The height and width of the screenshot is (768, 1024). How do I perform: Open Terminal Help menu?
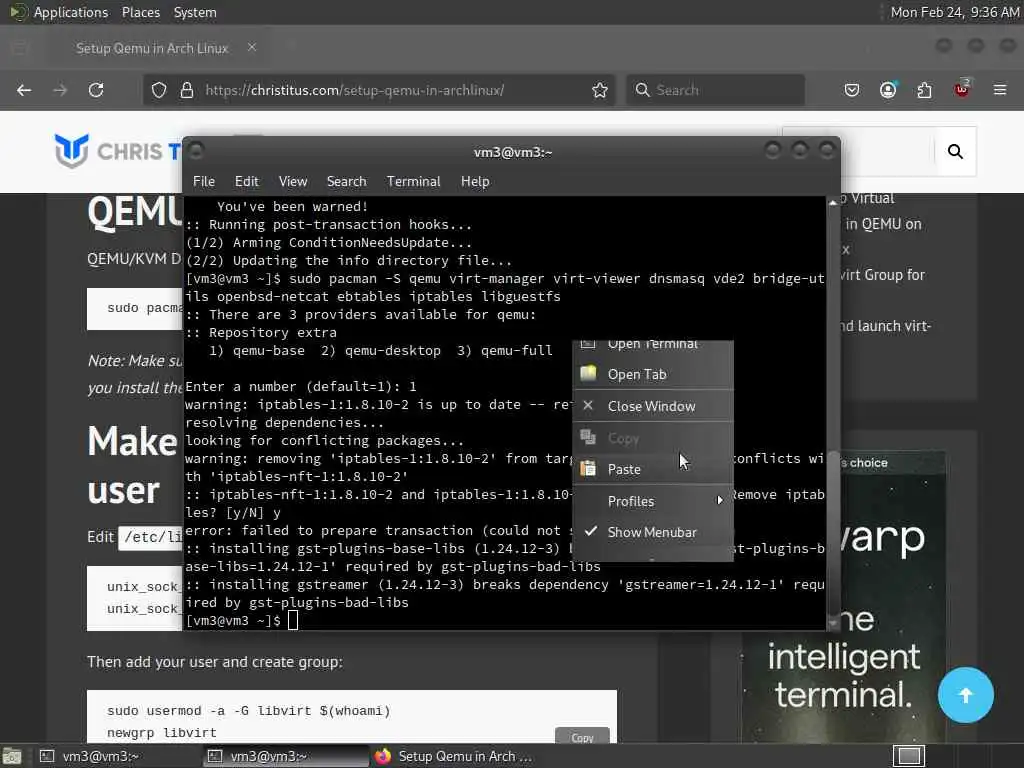tap(475, 182)
